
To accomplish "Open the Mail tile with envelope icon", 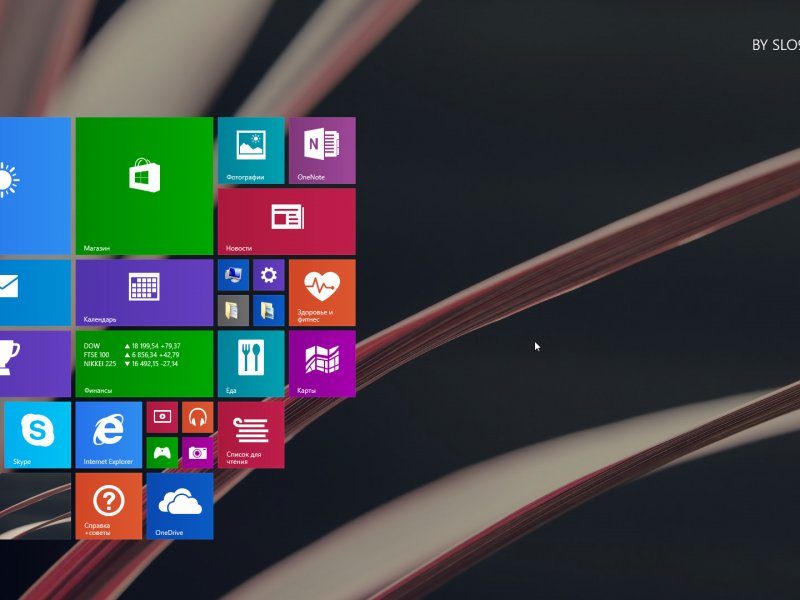I will click(x=35, y=292).
